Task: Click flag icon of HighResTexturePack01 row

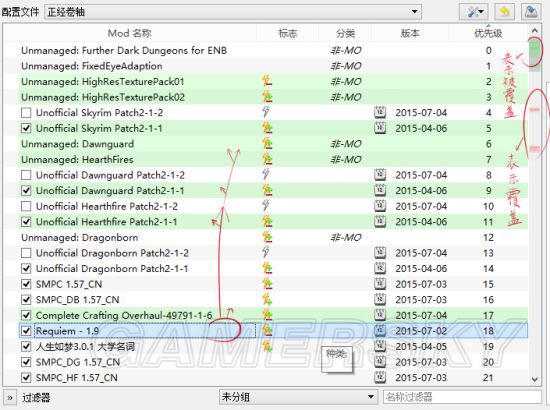Action: tap(267, 81)
